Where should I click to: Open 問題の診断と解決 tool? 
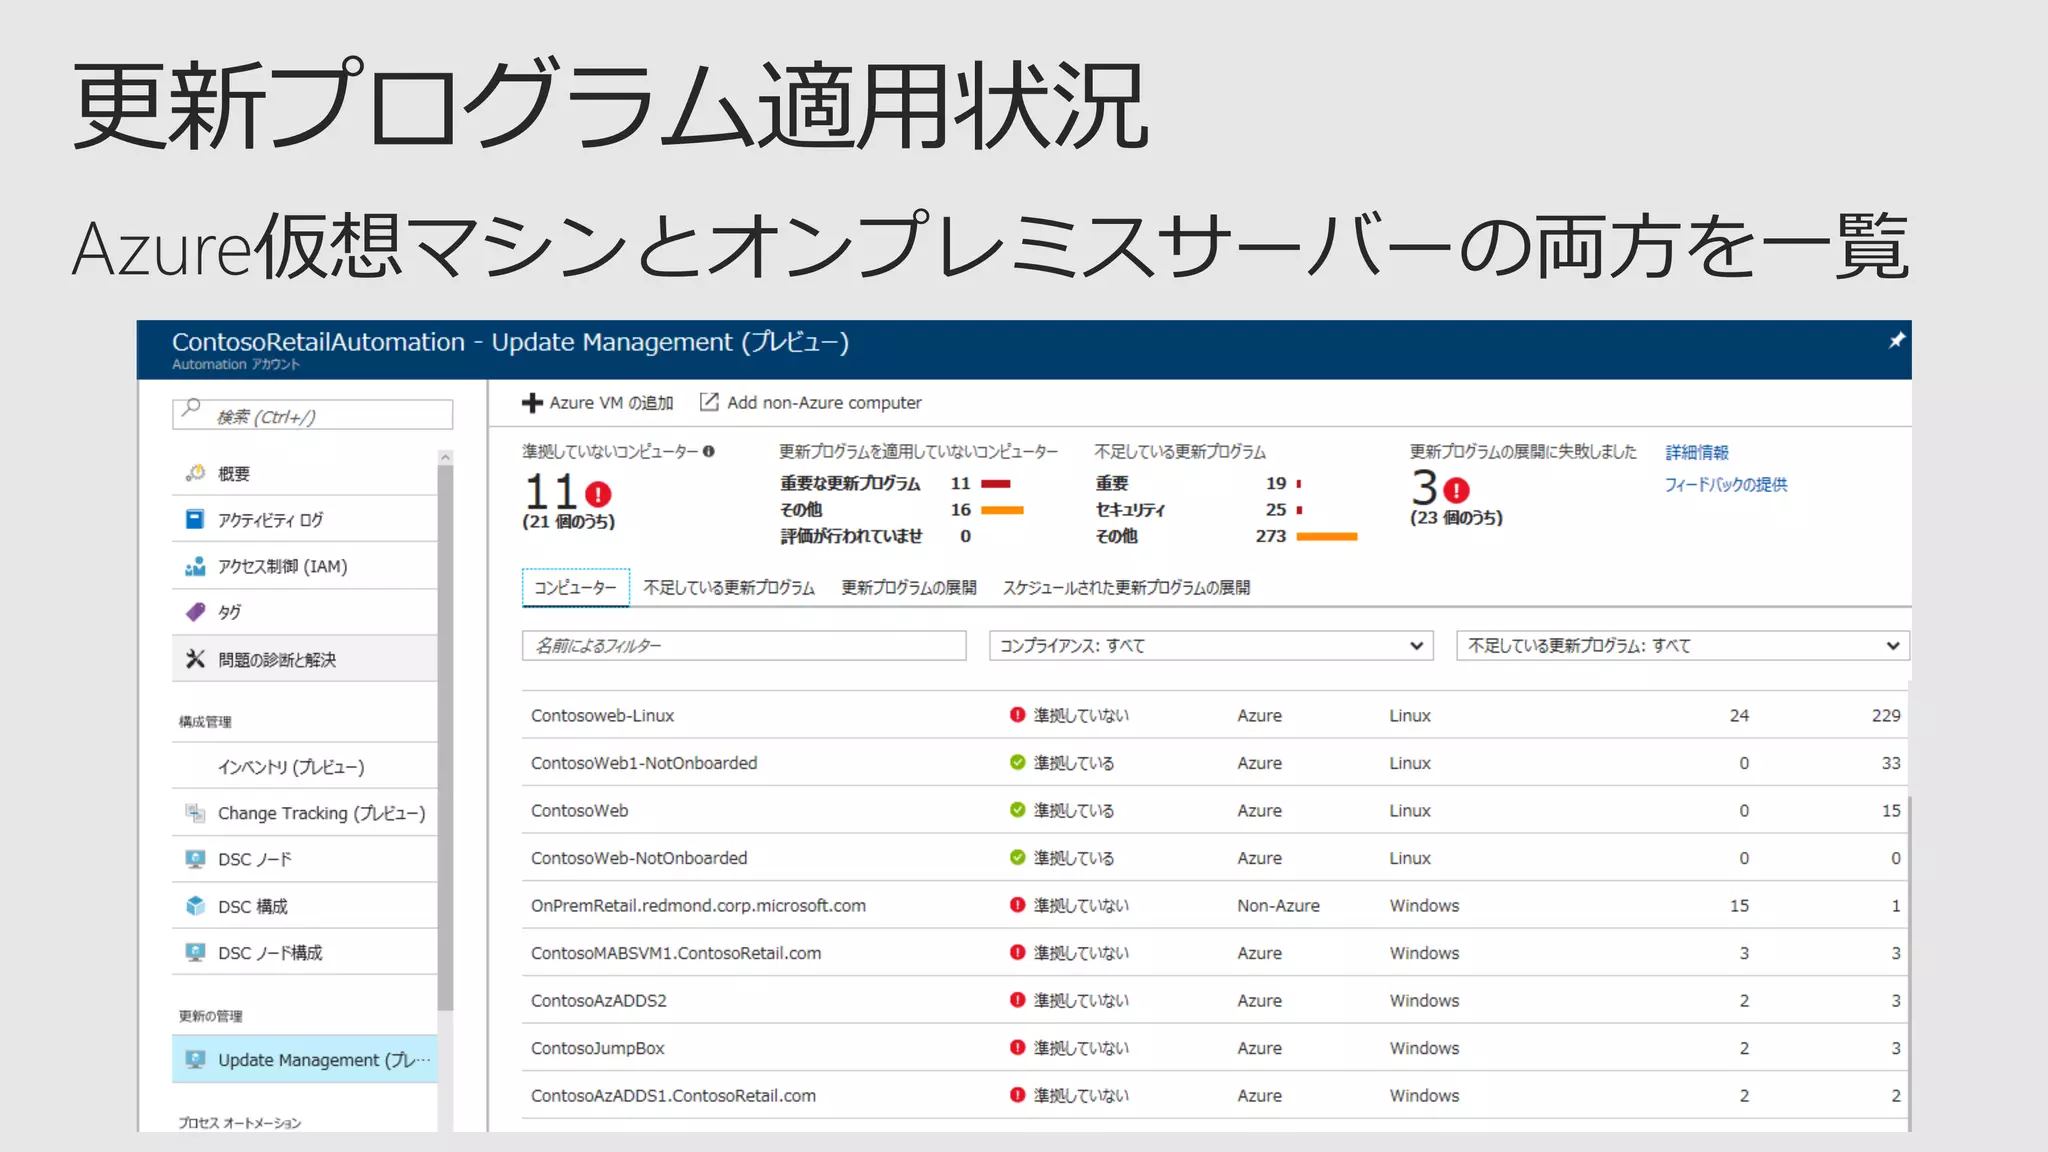[x=276, y=660]
